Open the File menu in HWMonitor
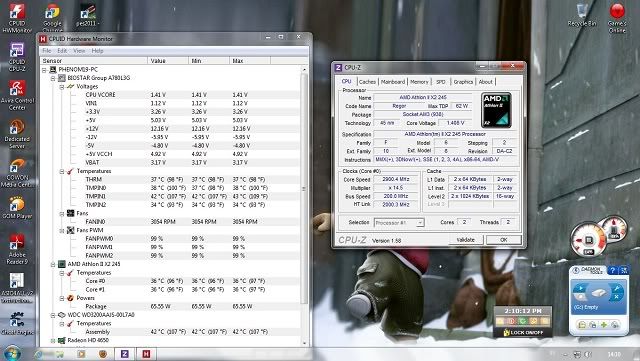The height and width of the screenshot is (361, 640). 47,51
